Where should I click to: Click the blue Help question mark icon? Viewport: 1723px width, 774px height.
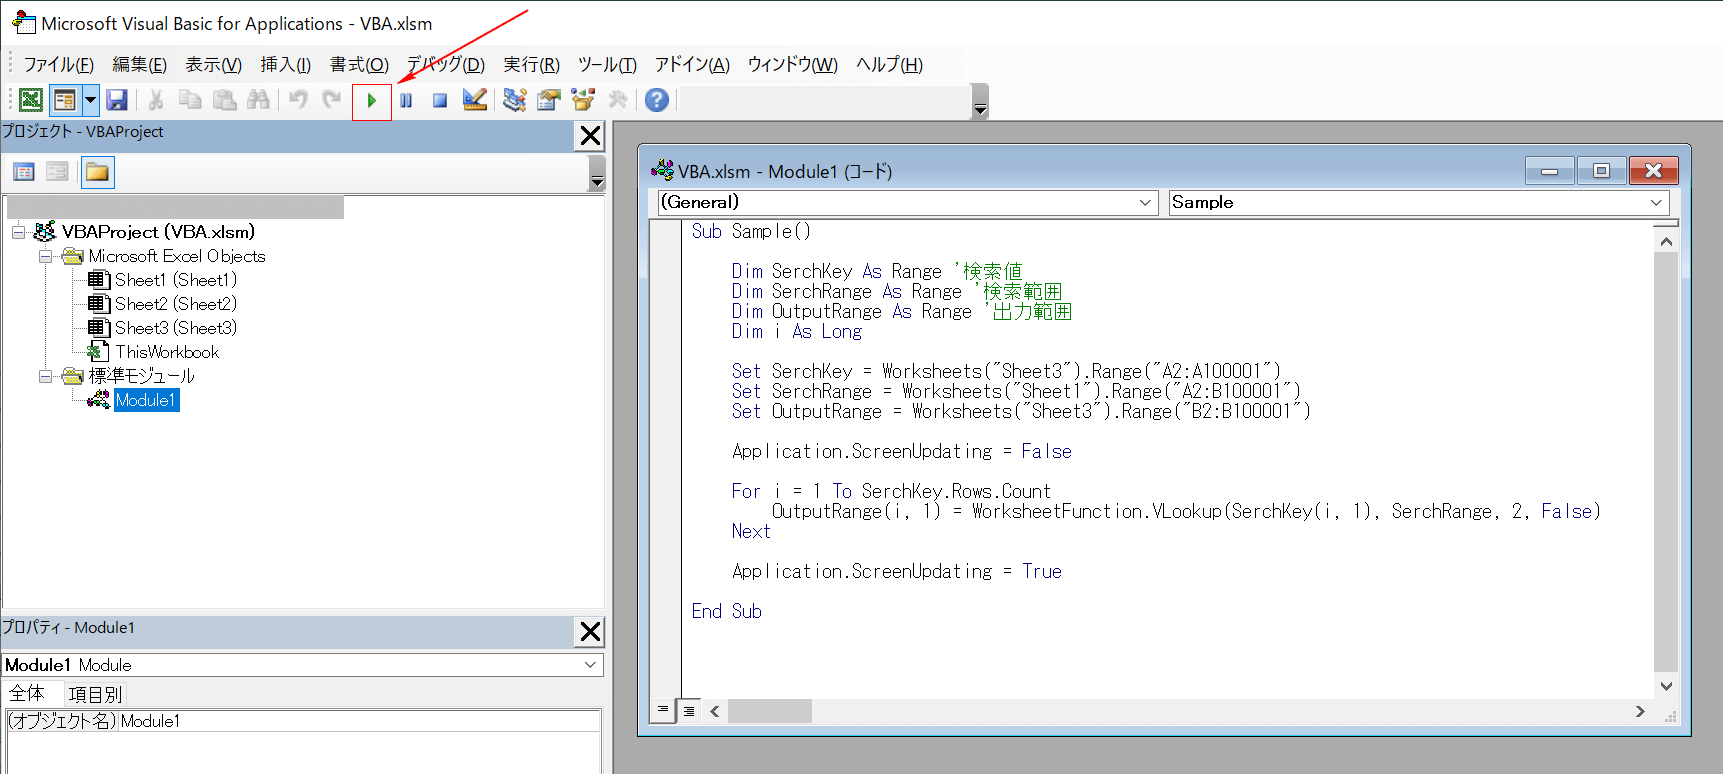[x=656, y=100]
